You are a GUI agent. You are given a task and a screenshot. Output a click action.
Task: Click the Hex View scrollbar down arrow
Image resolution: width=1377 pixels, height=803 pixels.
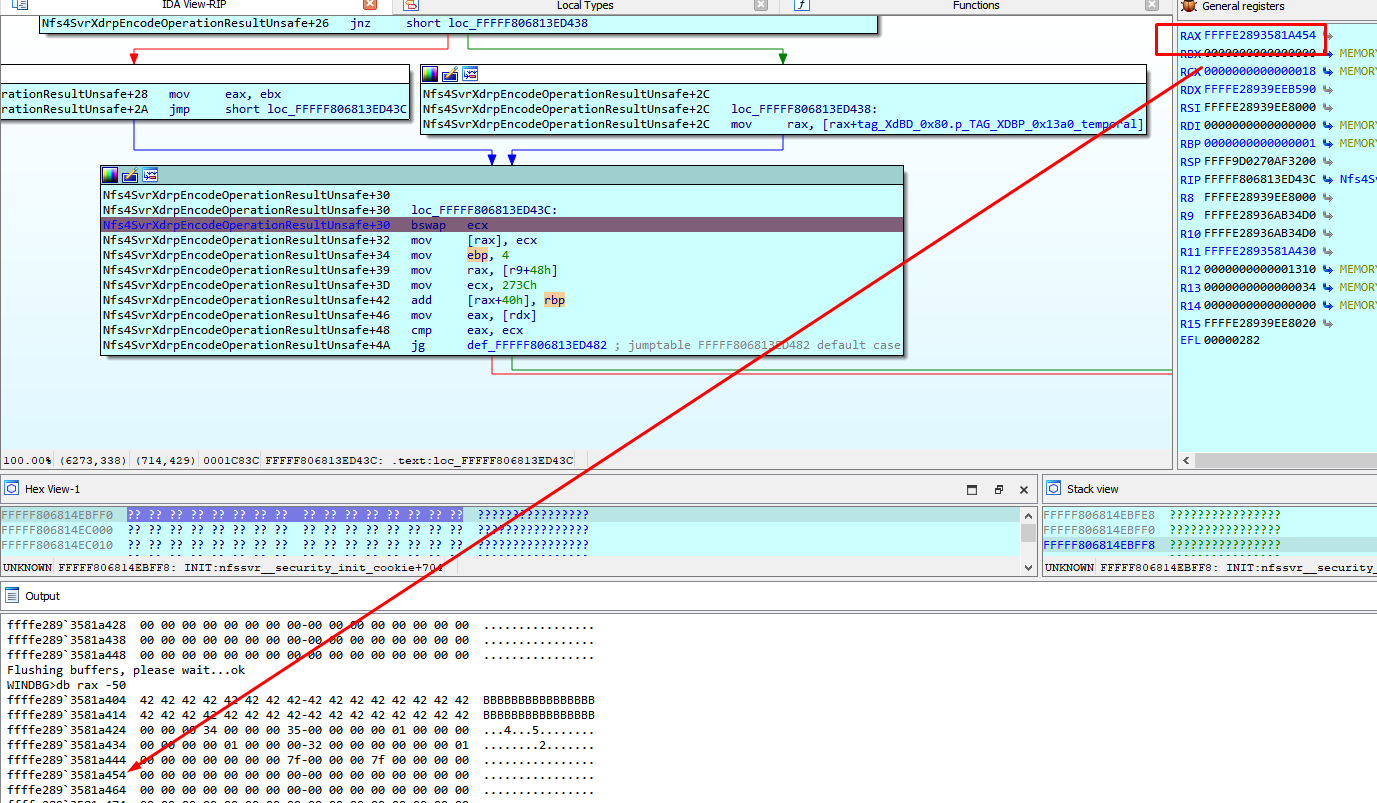click(1029, 568)
